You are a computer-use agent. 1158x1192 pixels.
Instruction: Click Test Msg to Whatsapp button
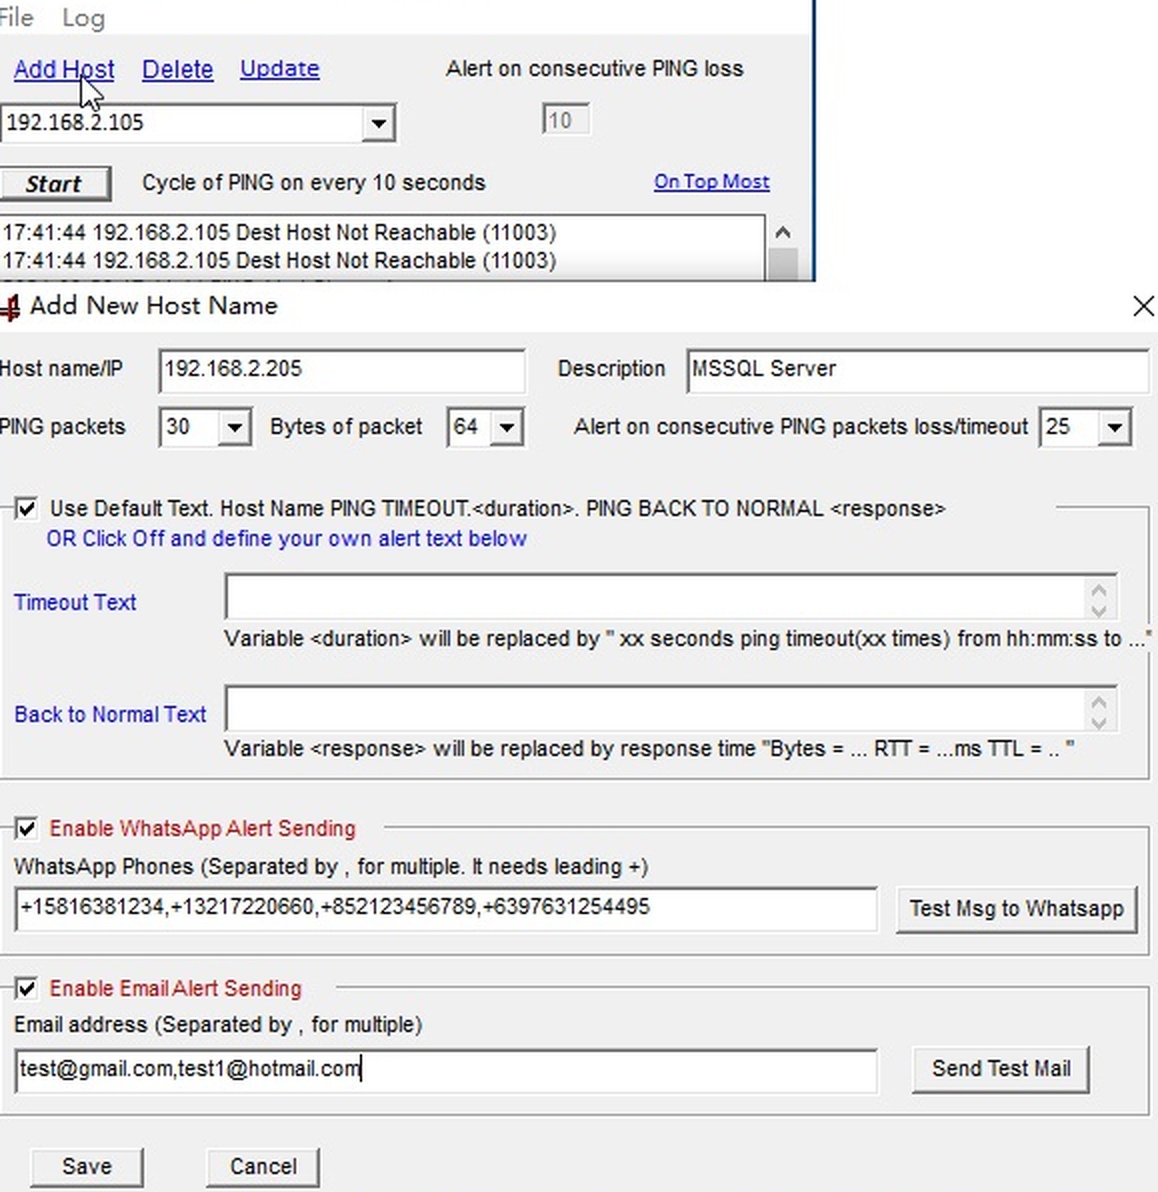(x=1016, y=909)
